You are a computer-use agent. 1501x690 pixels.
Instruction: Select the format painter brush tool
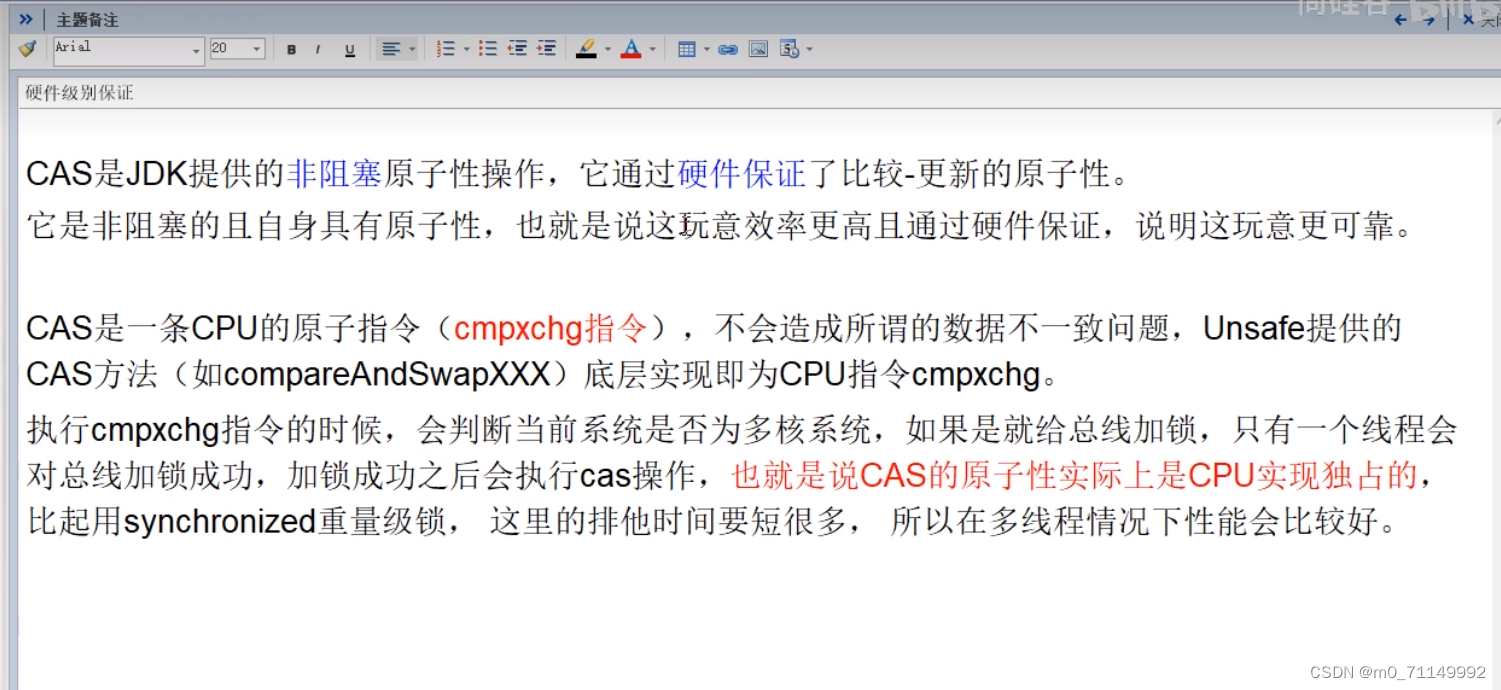[x=27, y=48]
